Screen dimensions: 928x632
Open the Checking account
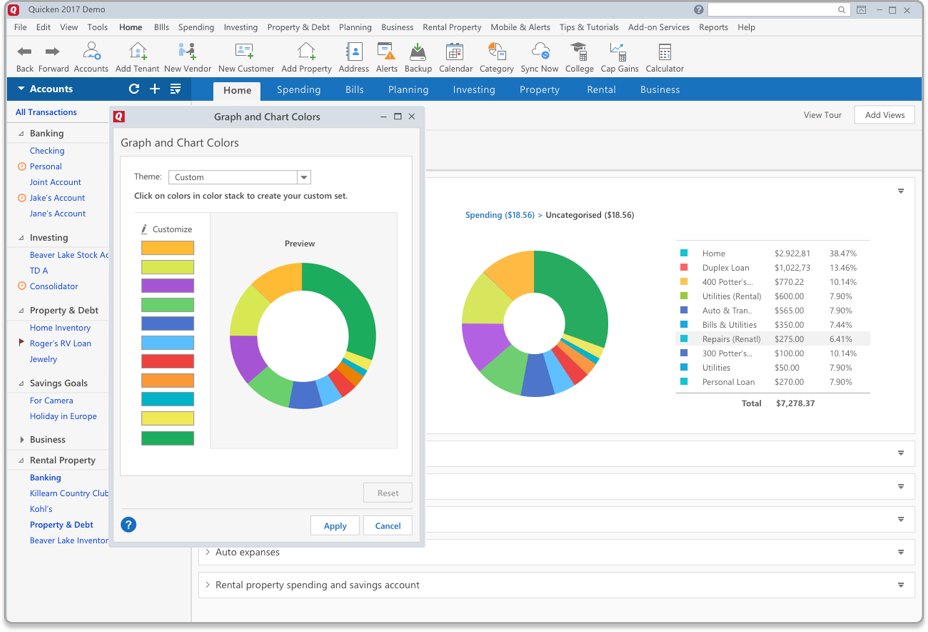click(47, 151)
